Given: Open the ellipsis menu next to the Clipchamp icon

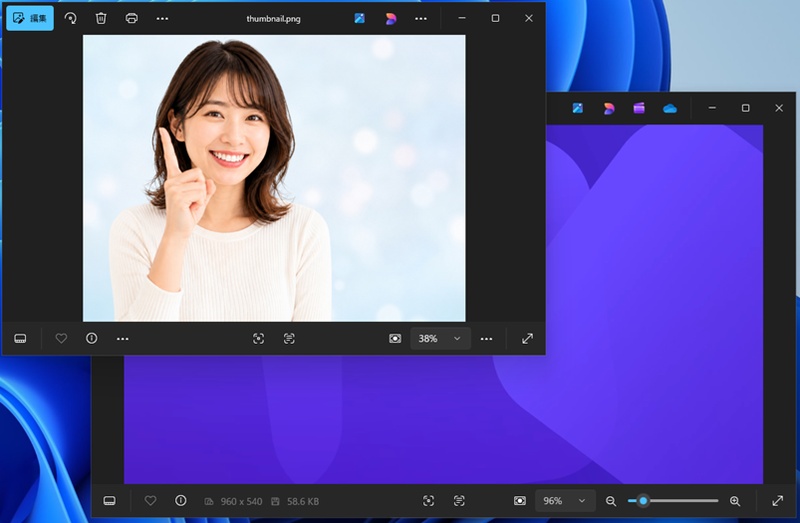Looking at the screenshot, I should pos(421,18).
